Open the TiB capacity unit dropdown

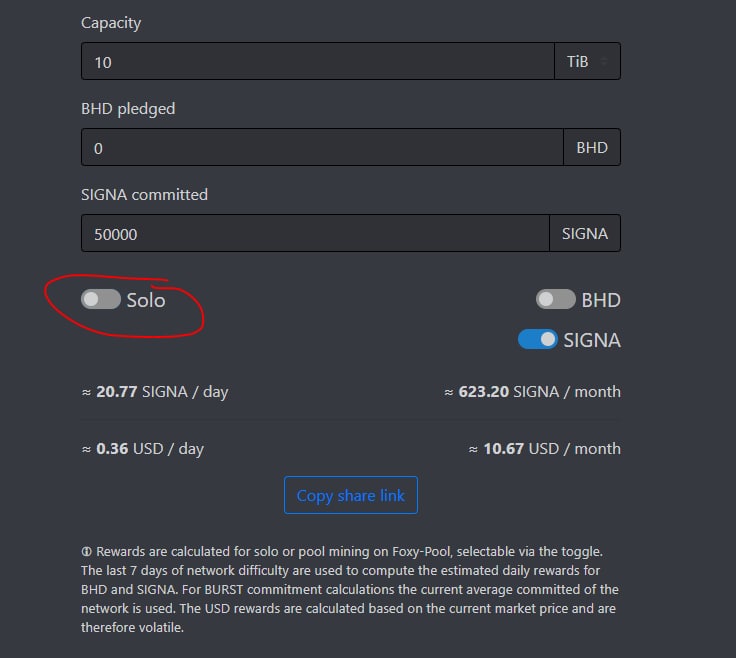[587, 62]
